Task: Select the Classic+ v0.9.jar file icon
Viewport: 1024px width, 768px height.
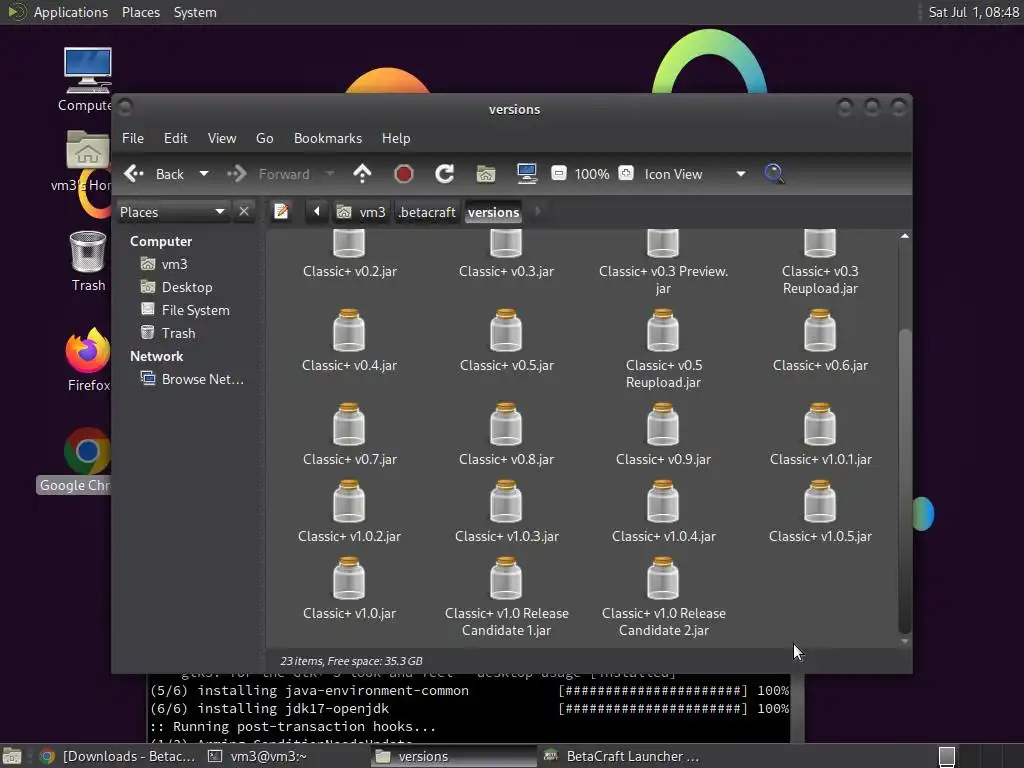Action: click(x=663, y=424)
